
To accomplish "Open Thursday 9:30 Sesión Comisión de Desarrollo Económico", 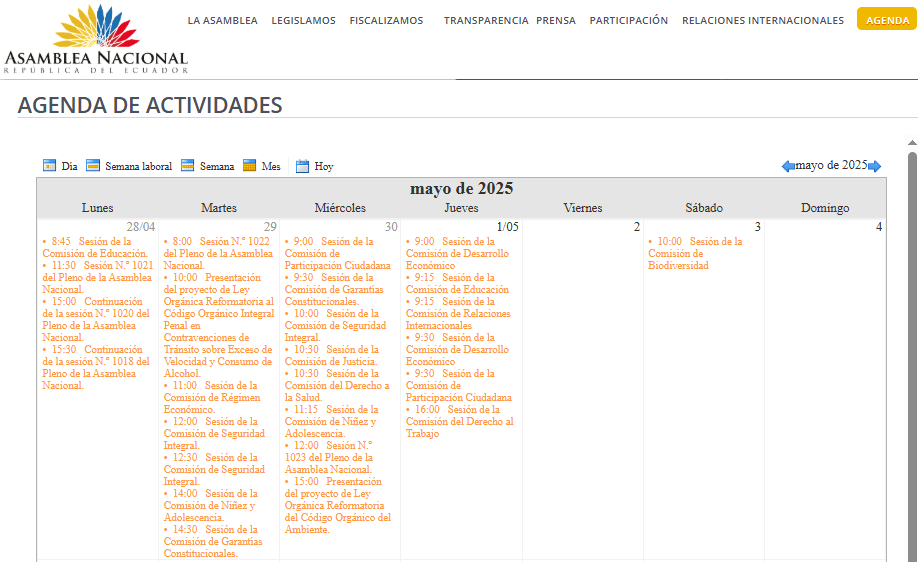I will click(457, 349).
